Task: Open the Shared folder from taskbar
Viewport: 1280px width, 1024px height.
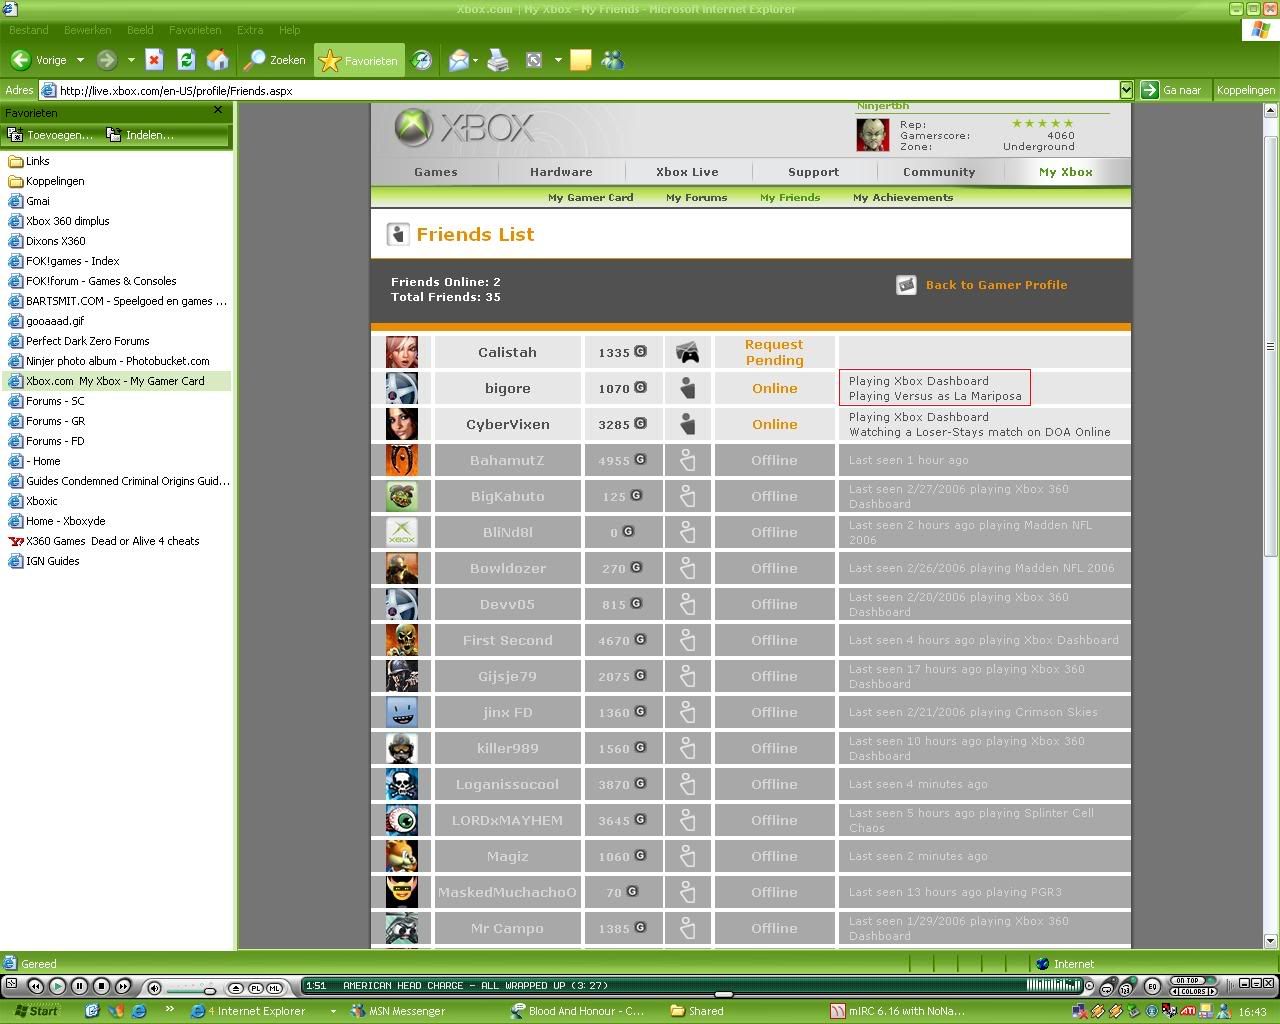Action: 697,1011
